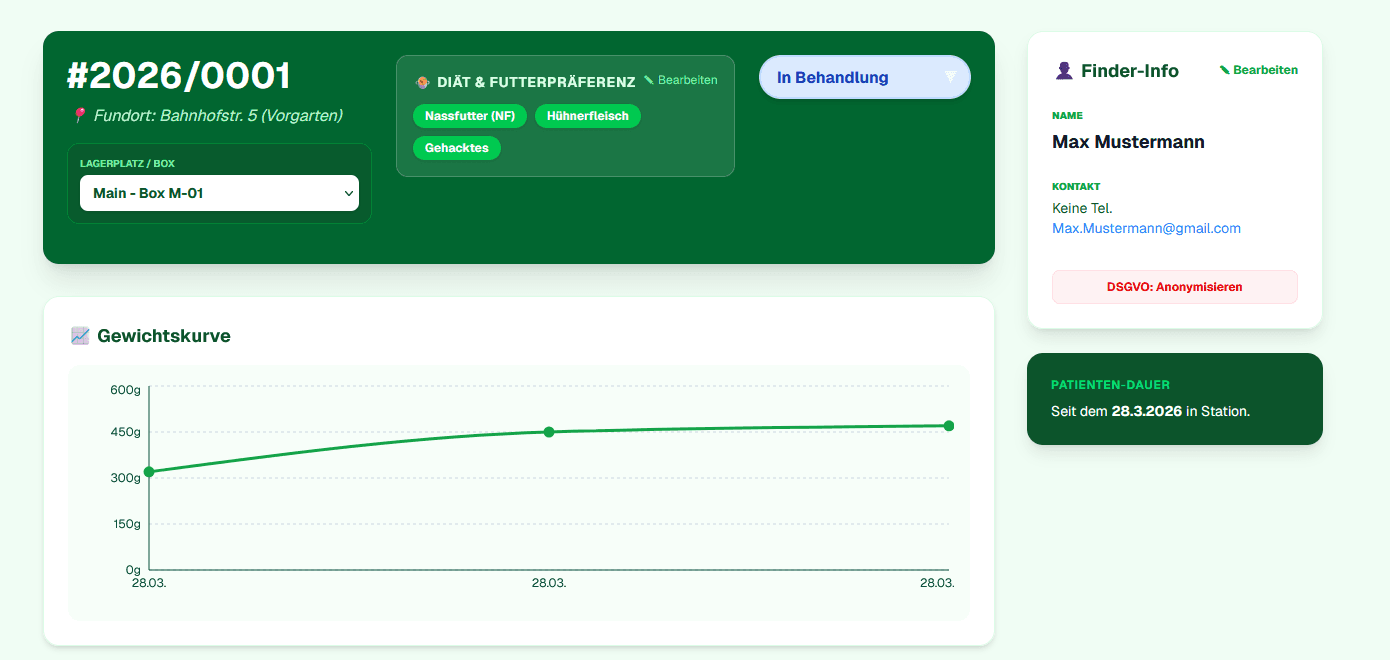Click Bearbeiten in the Finder-Info card
The image size is (1390, 660).
1265,70
